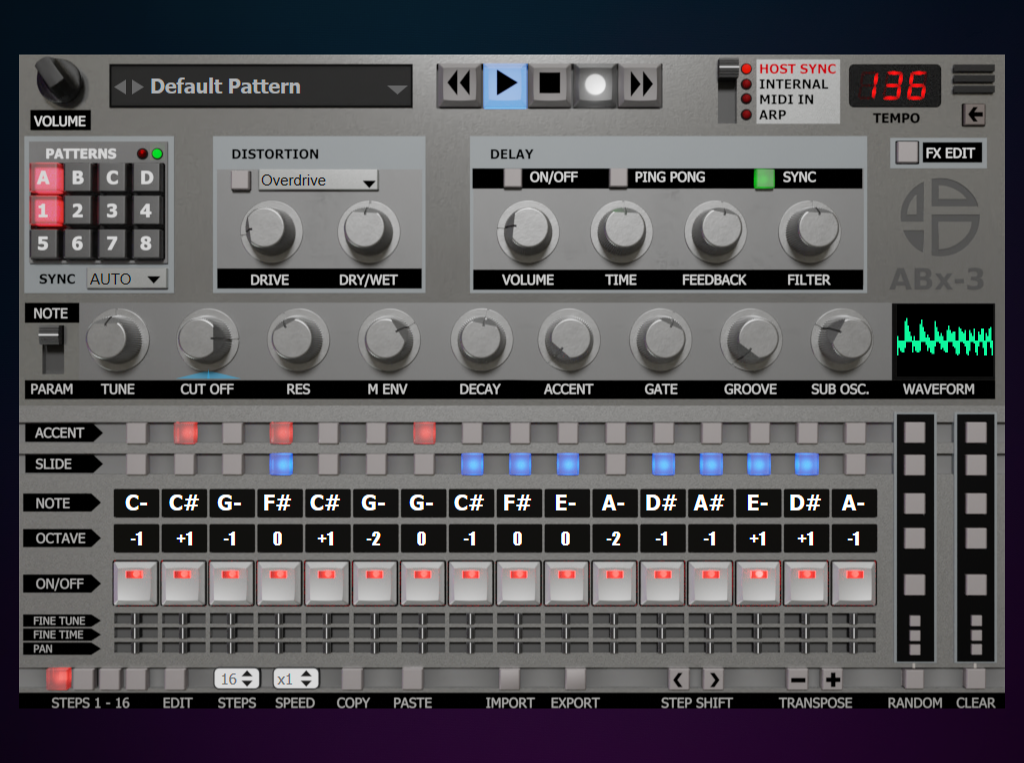The height and width of the screenshot is (763, 1024).
Task: Transpose up with the plus button
Action: (832, 680)
